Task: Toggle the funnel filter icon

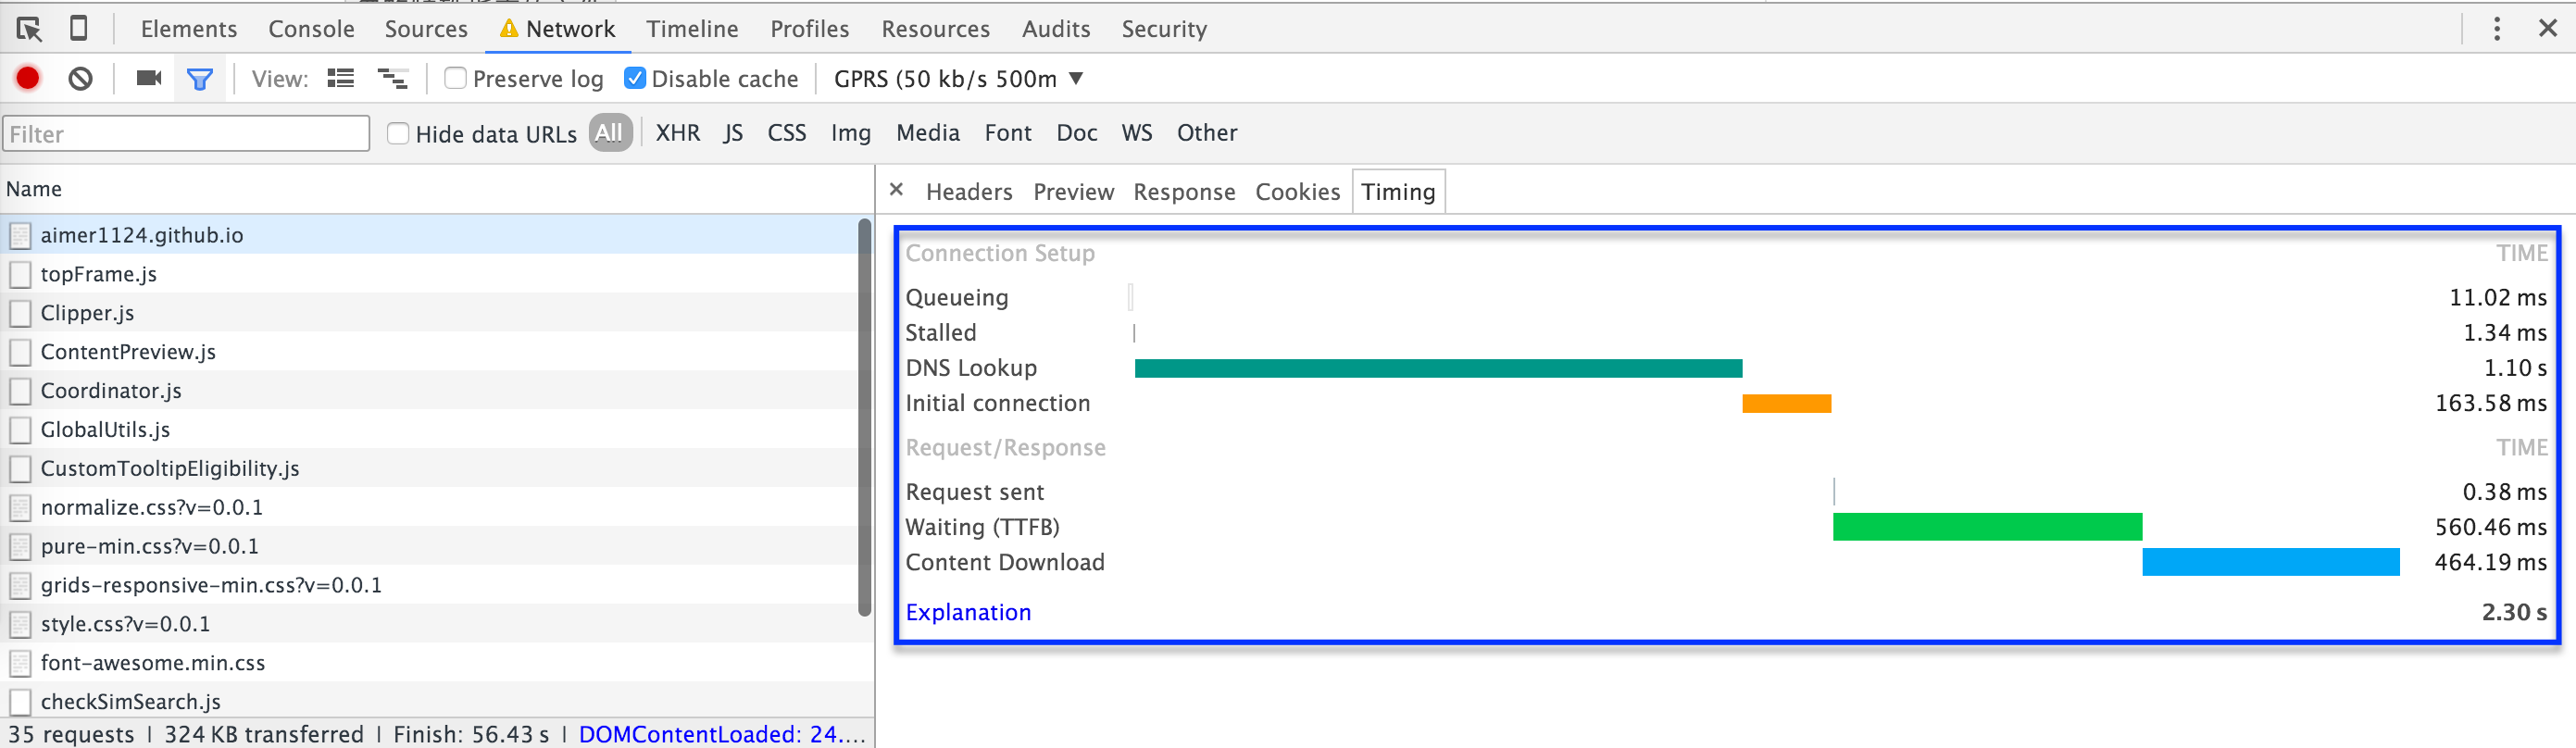Action: 200,78
